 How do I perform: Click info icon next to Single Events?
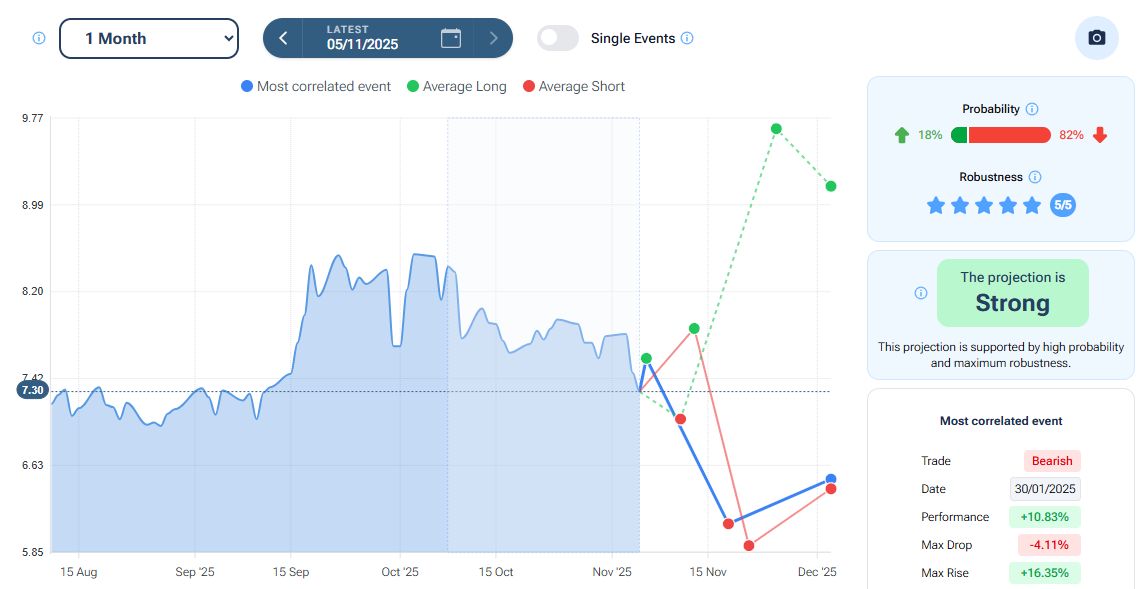point(687,38)
